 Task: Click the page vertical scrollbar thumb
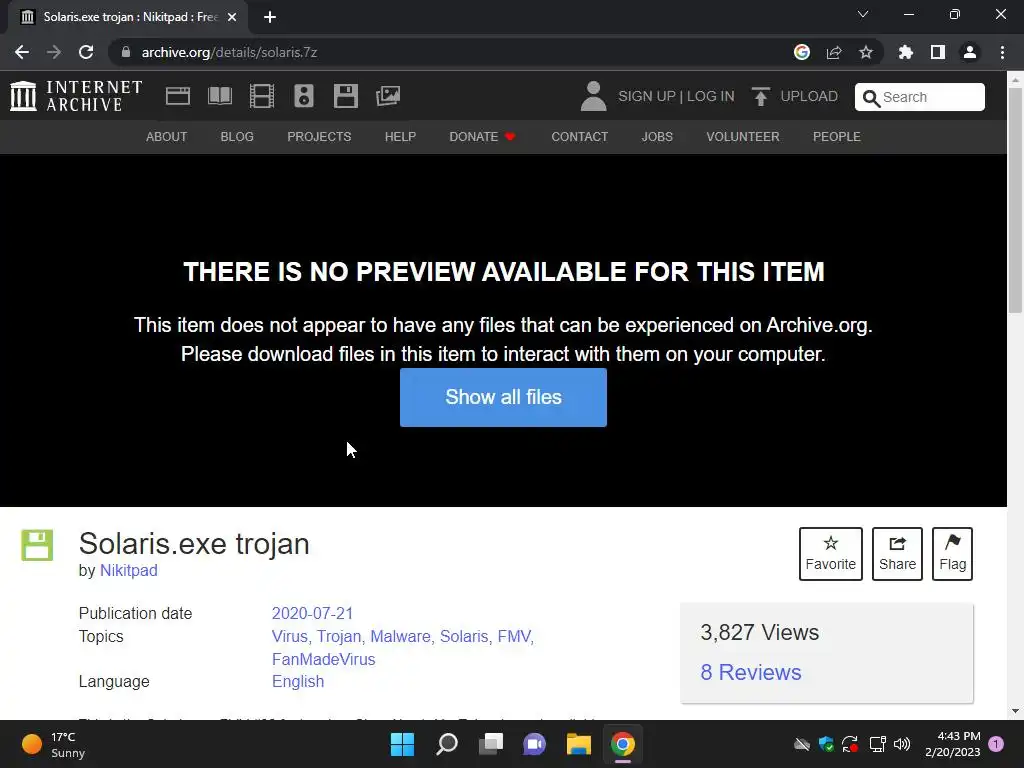pos(1015,199)
